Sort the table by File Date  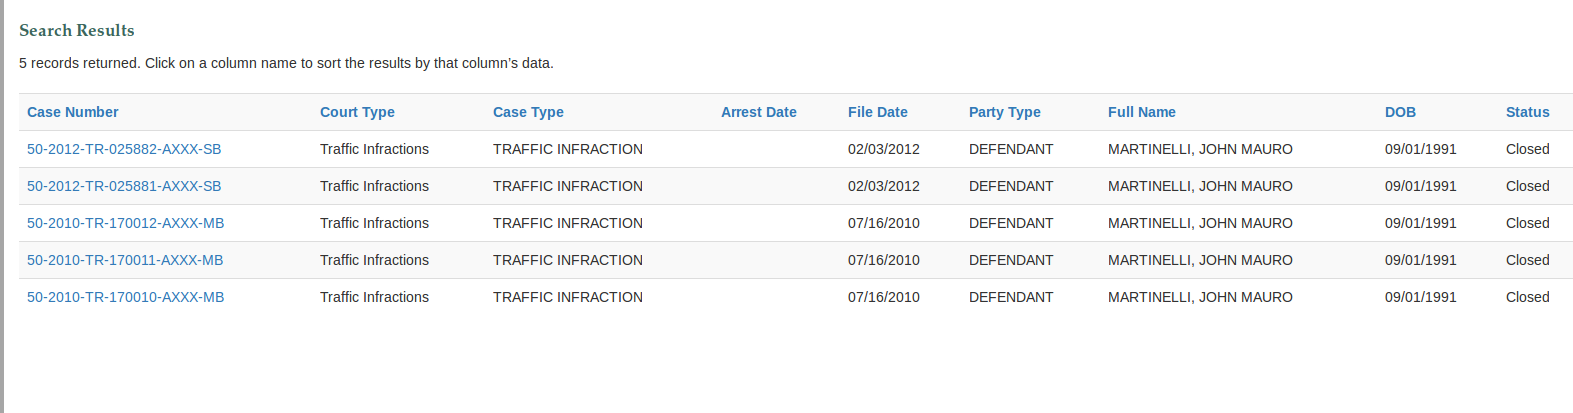coord(877,112)
